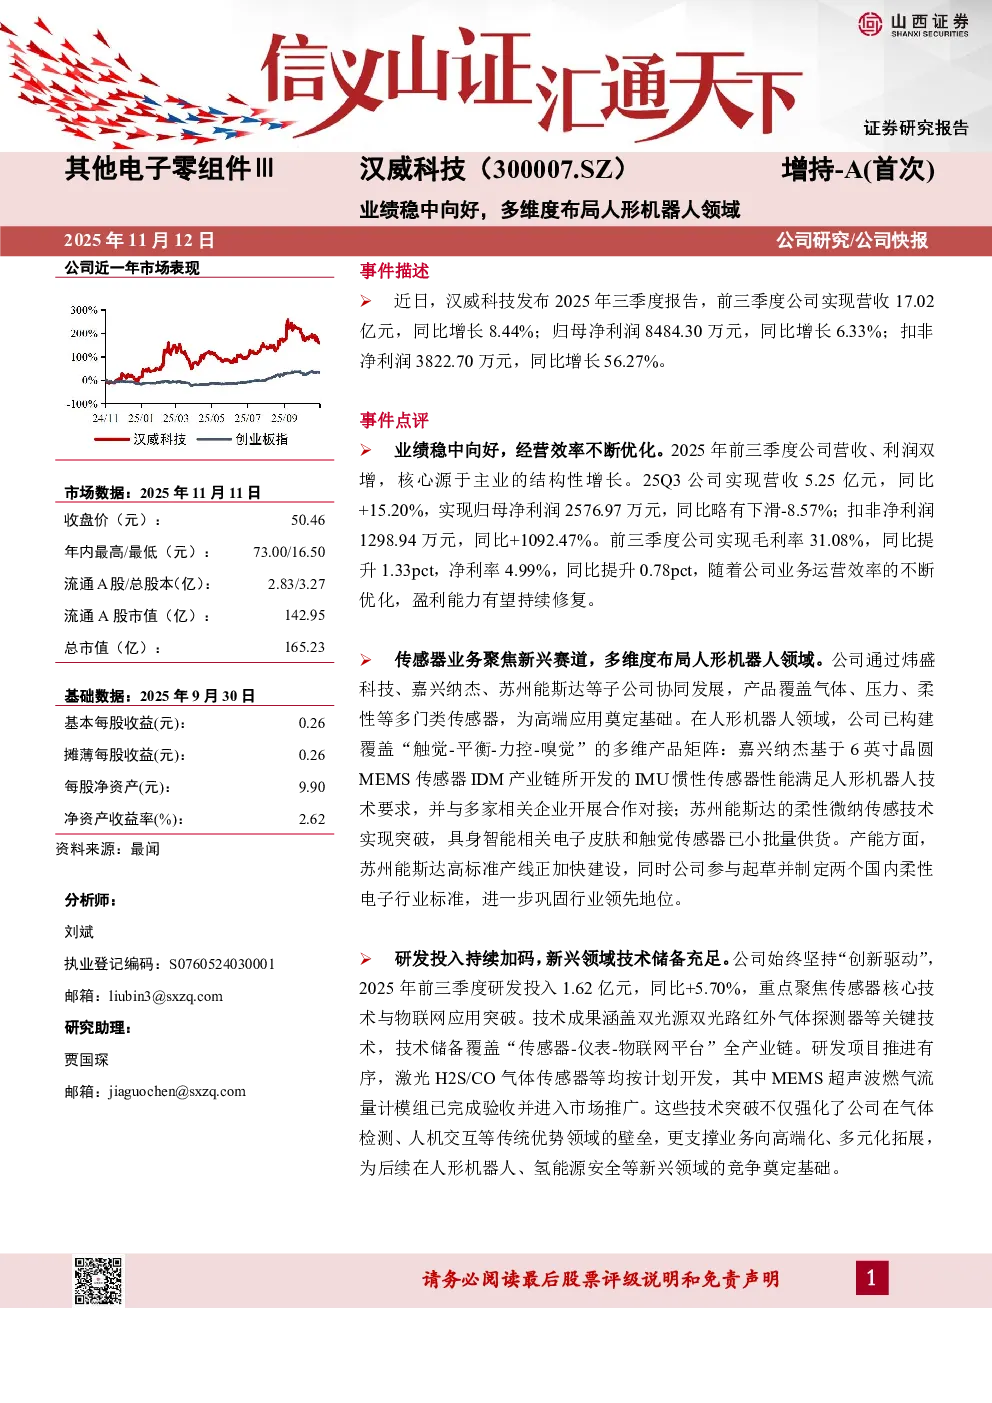Image resolution: width=992 pixels, height=1403 pixels.
Task: Click assistant name 贾国琛
Action: pos(87,1060)
